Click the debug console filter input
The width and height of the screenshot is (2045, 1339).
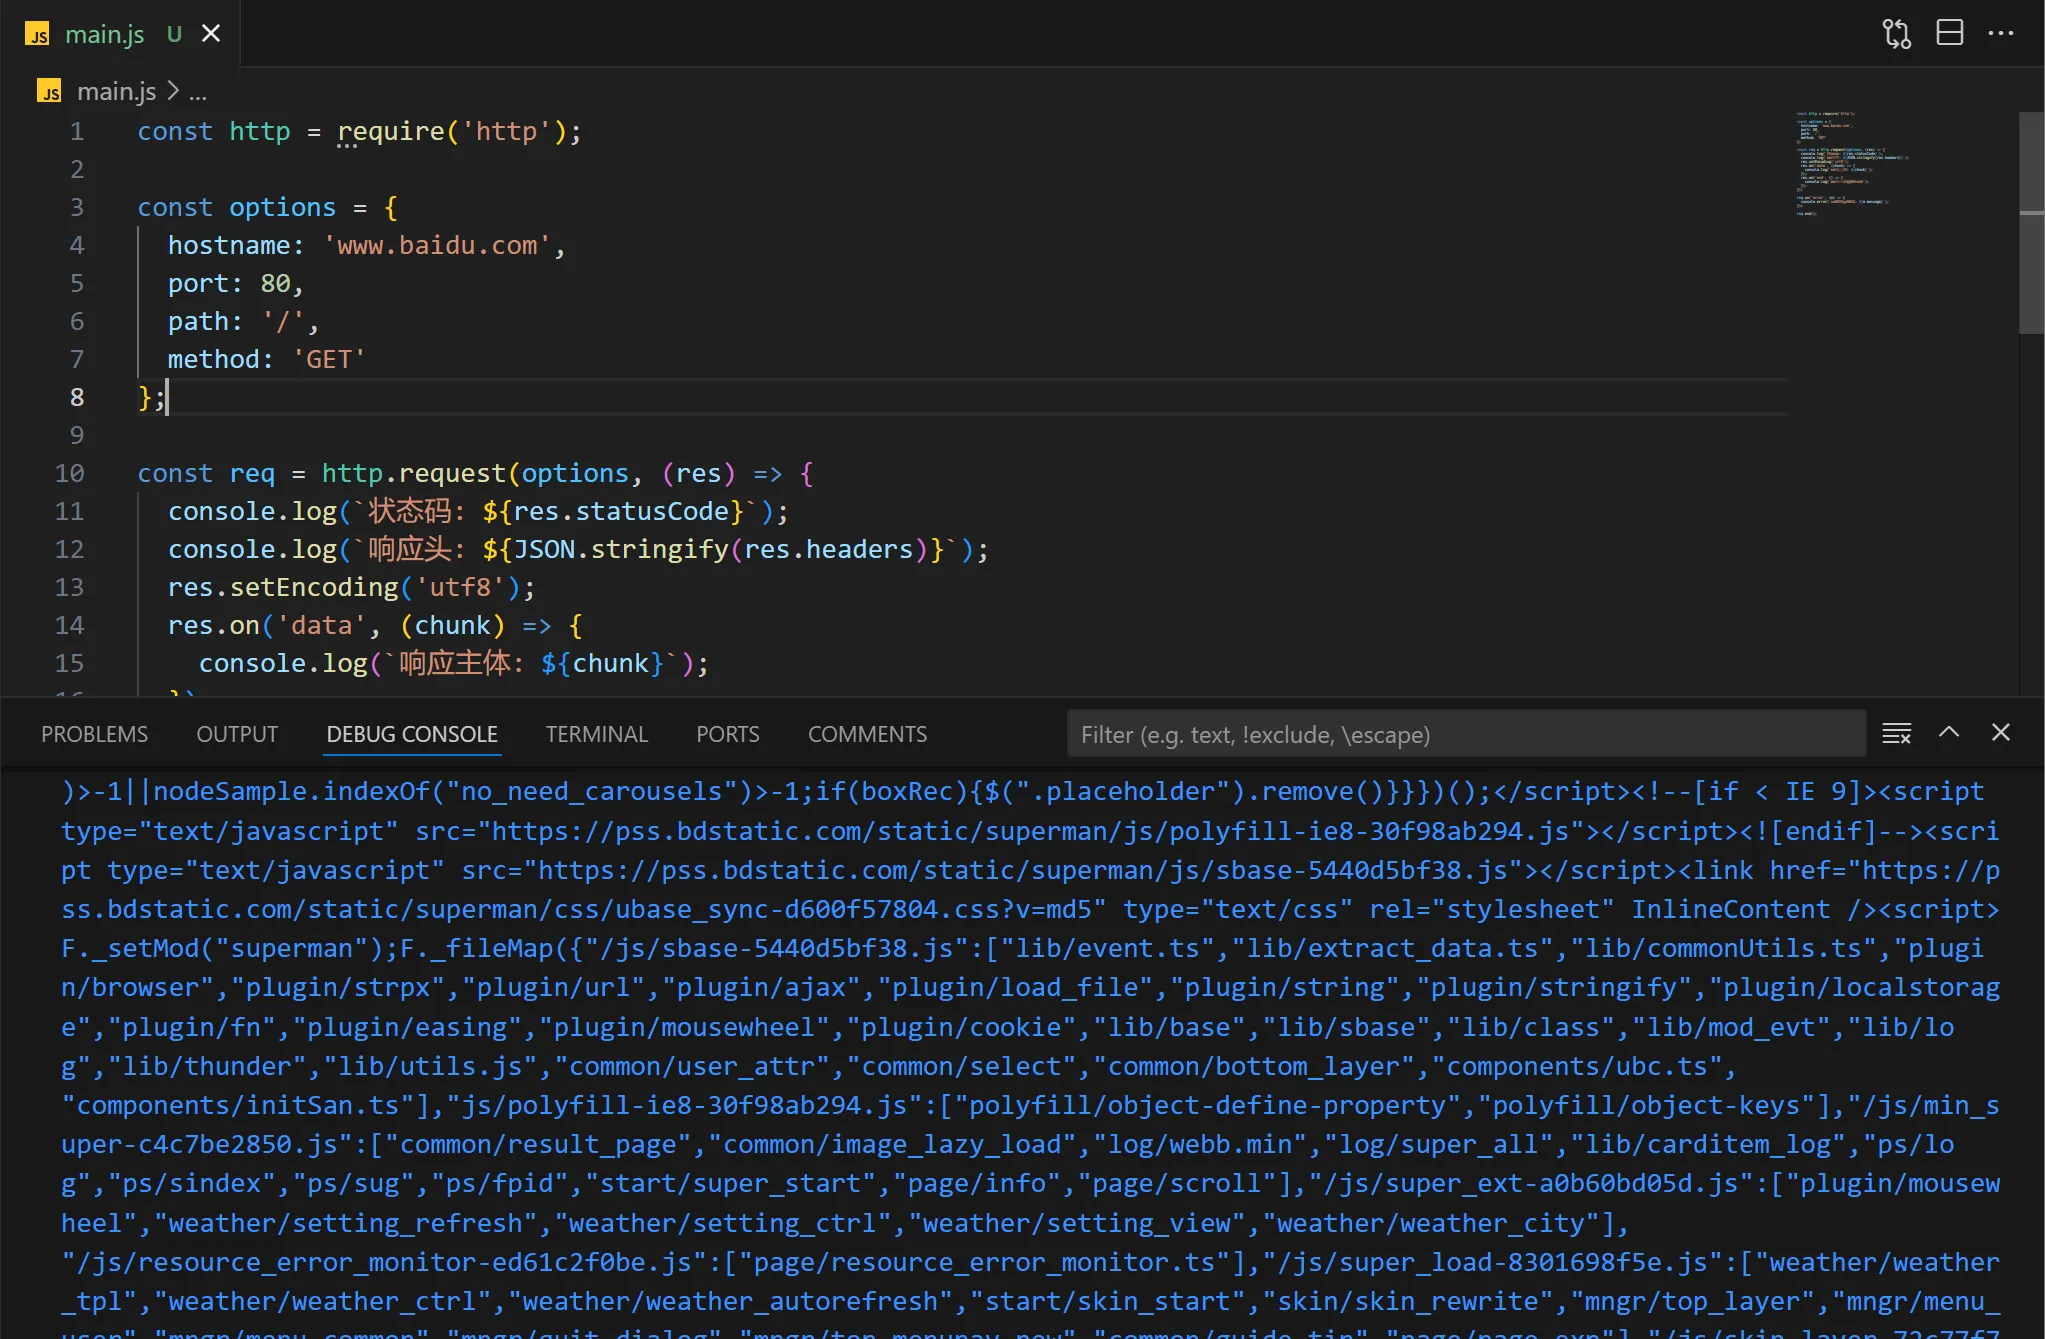(1465, 735)
